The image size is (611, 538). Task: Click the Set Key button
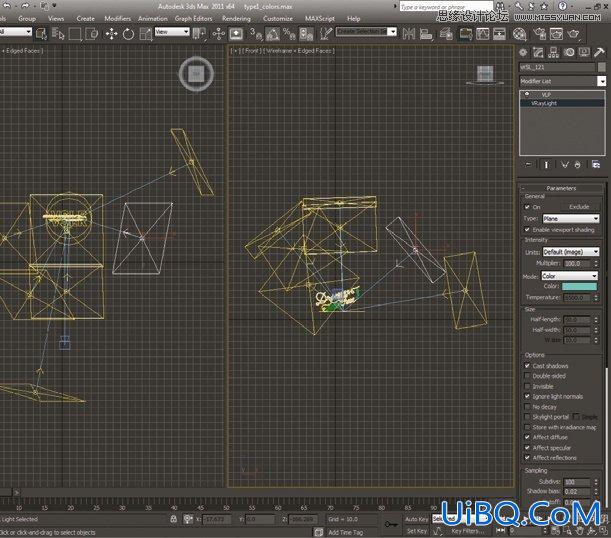coord(417,531)
